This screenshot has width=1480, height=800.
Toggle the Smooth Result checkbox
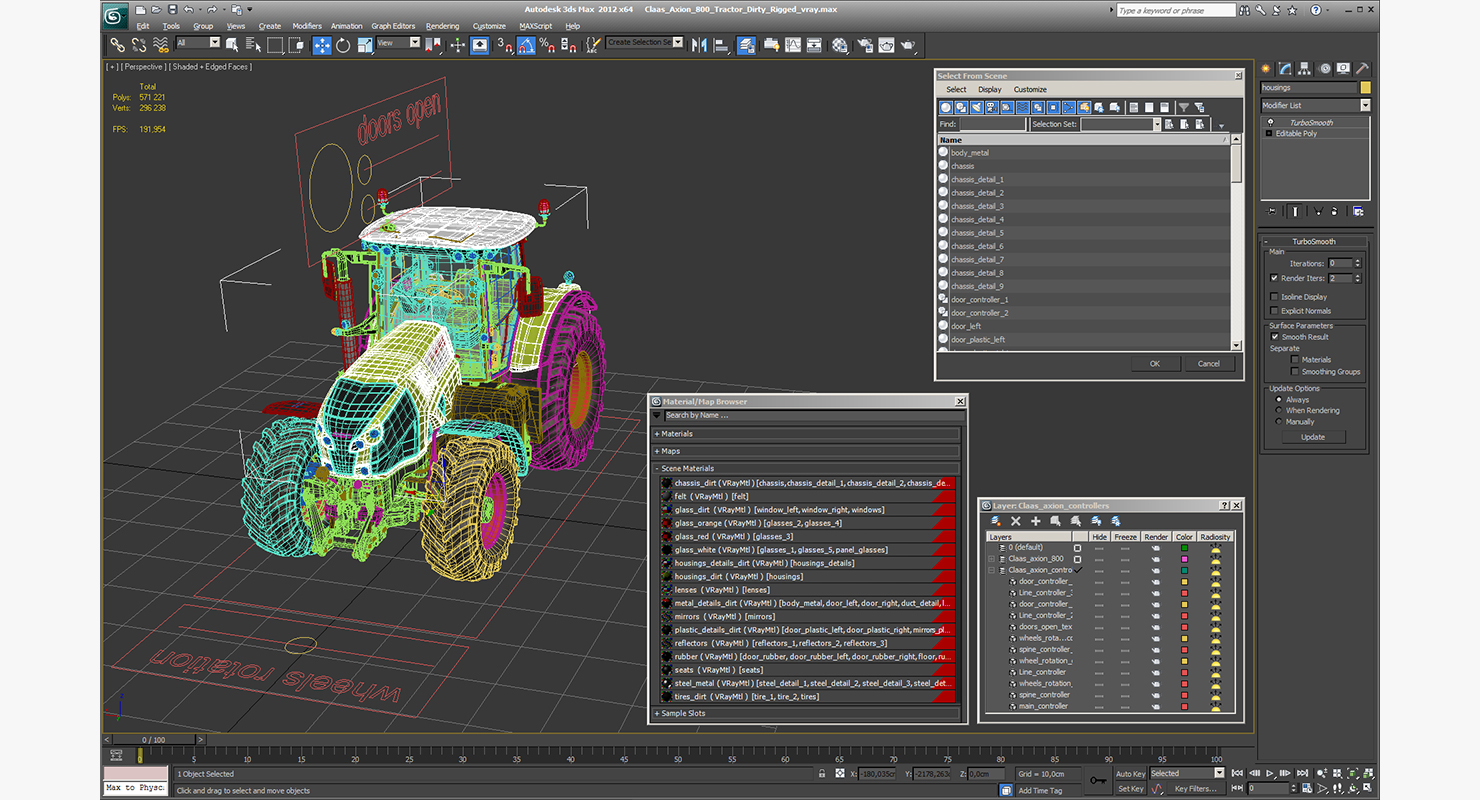(x=1274, y=337)
